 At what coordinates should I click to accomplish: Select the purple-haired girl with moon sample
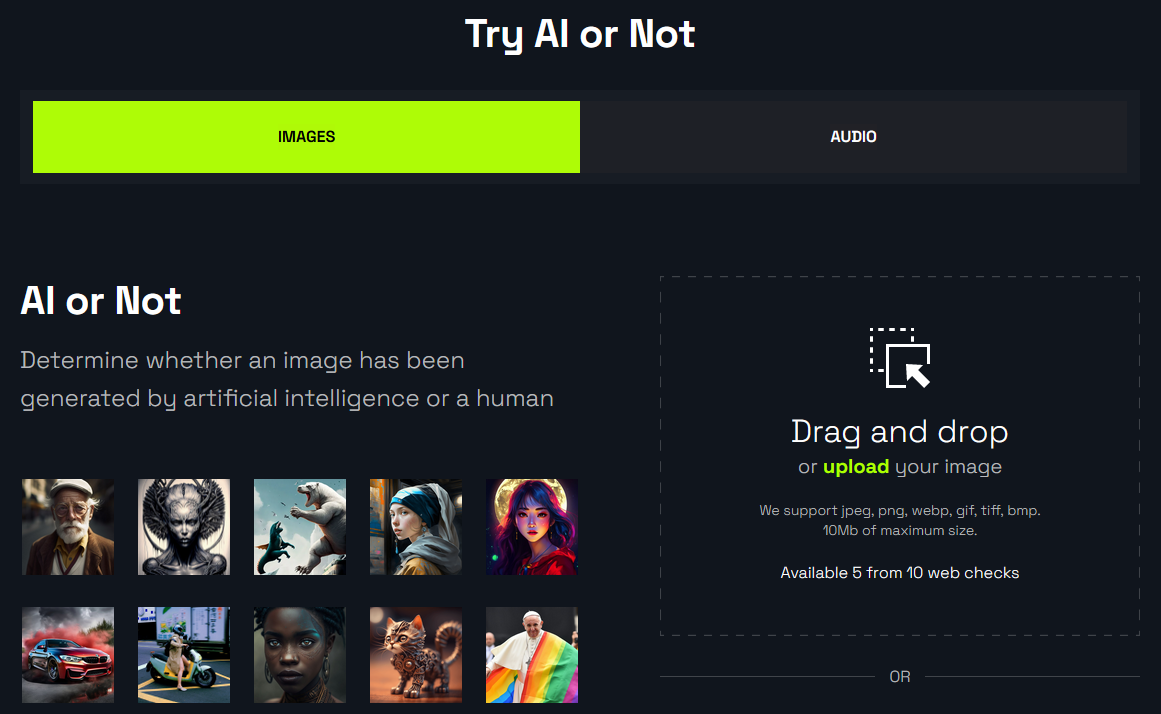(532, 527)
